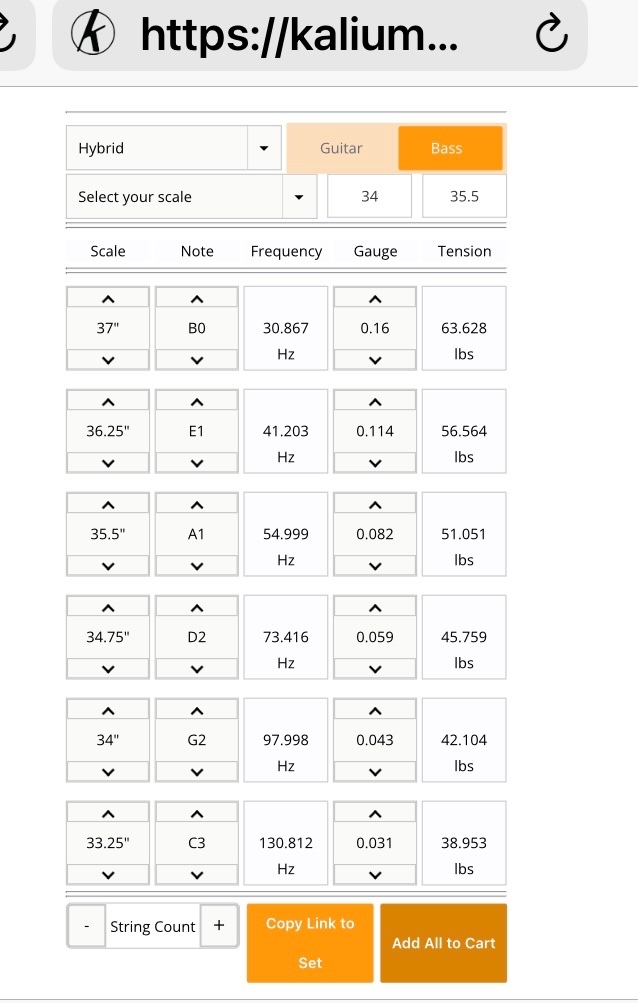Remove a string with the minus button

(86, 926)
